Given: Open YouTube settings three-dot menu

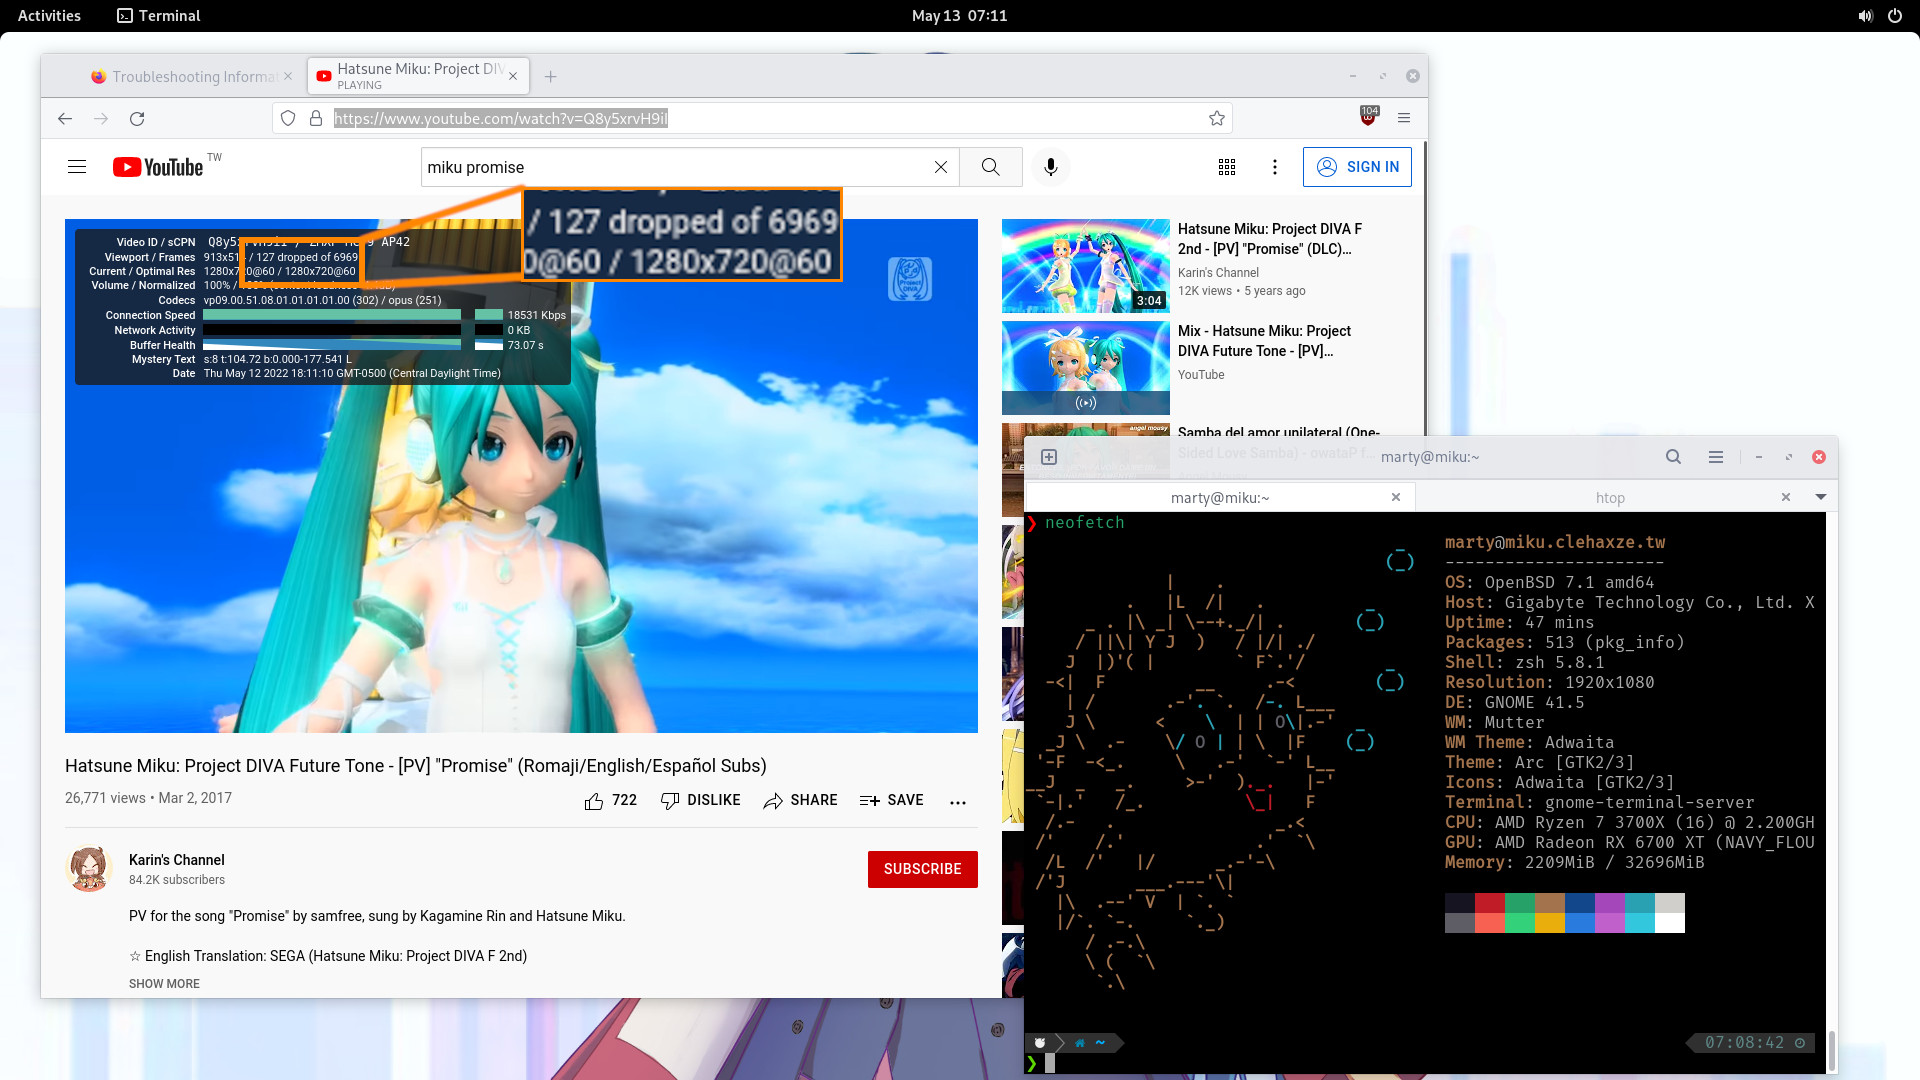Looking at the screenshot, I should [x=1274, y=167].
